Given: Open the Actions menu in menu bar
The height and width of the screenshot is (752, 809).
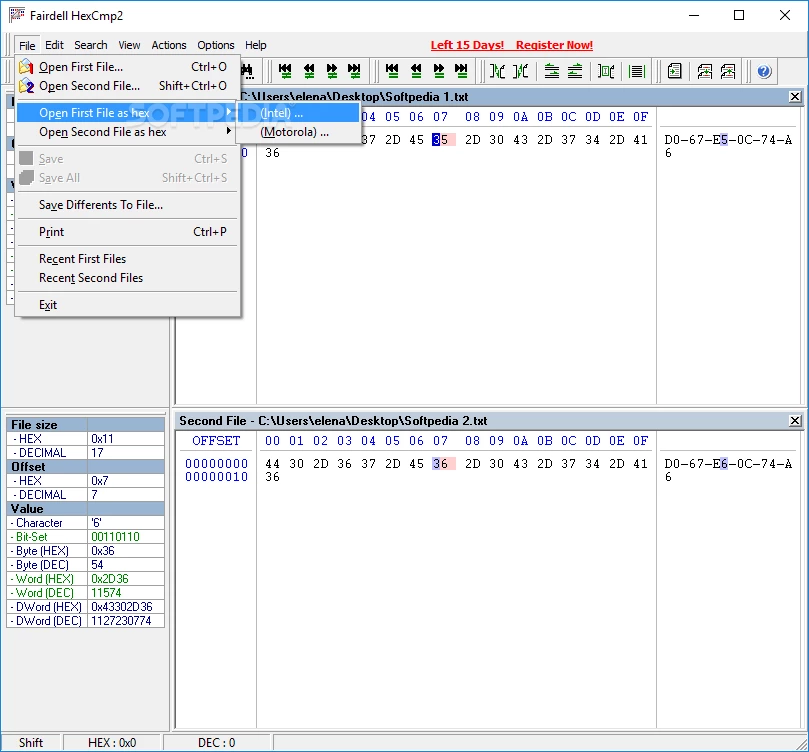Looking at the screenshot, I should (169, 45).
